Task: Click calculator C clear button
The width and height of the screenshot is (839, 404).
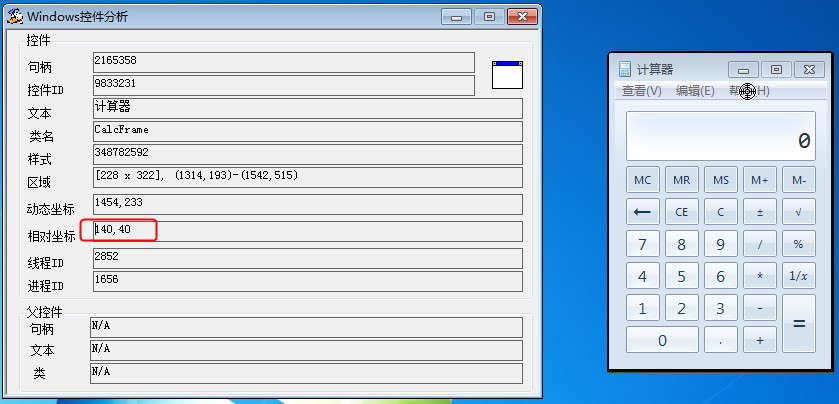Action: tap(721, 212)
